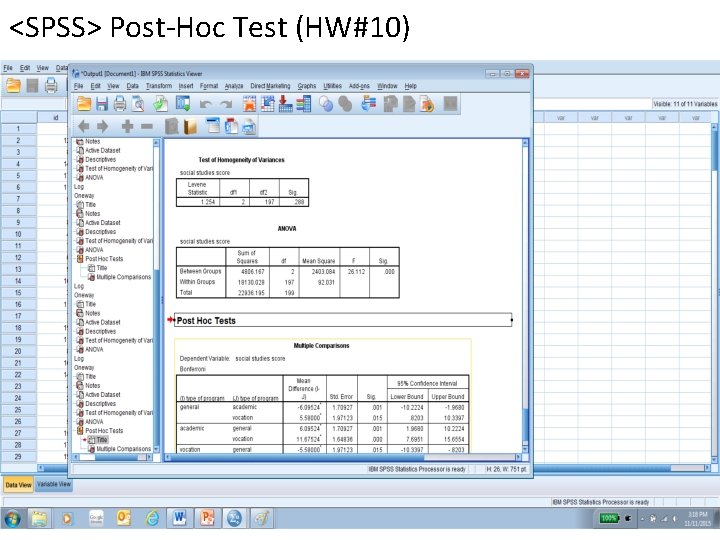Click the Collapse minus icon
Viewport: 720px width, 540px height.
[146, 126]
